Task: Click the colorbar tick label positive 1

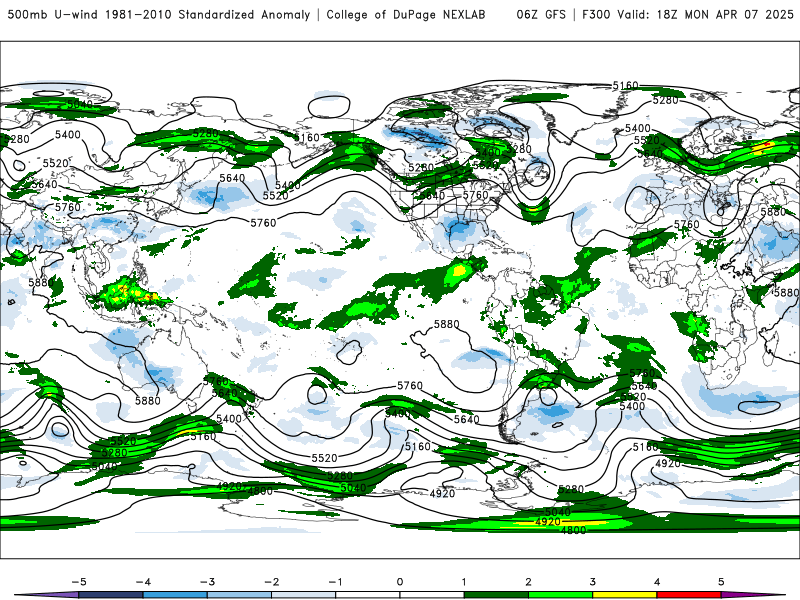Action: (x=464, y=582)
